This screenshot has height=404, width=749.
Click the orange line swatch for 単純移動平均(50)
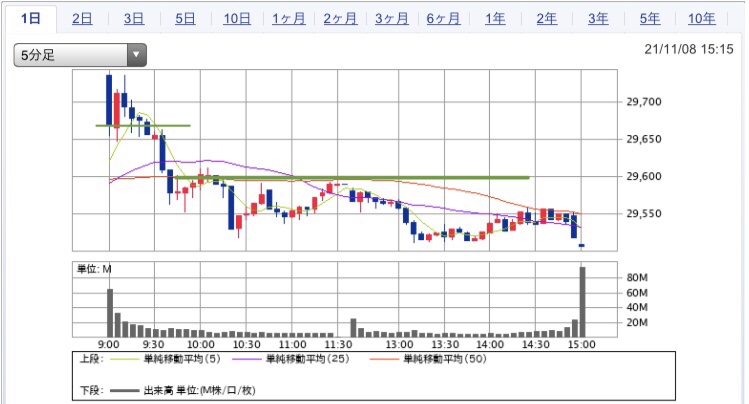point(384,359)
